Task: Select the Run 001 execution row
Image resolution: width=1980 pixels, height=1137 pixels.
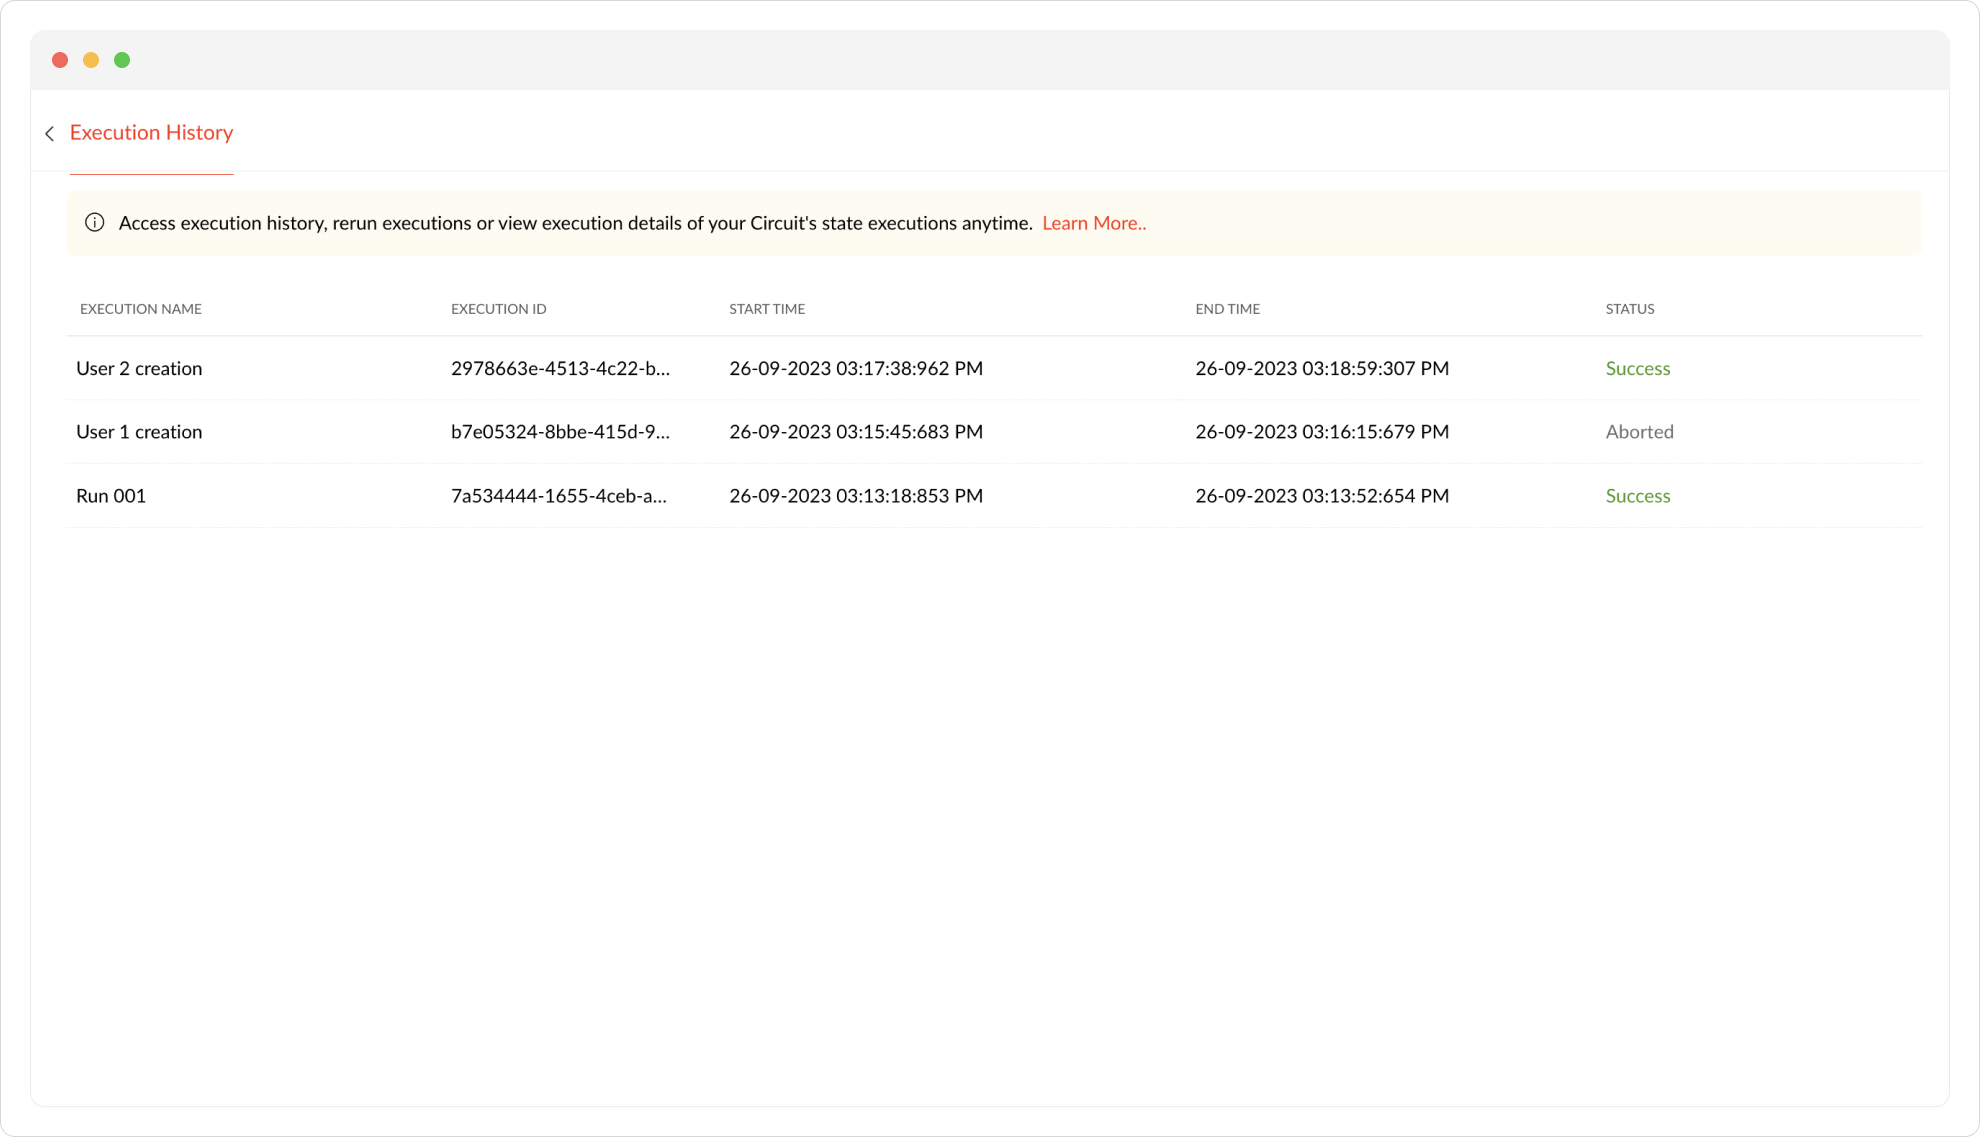Action: [111, 496]
